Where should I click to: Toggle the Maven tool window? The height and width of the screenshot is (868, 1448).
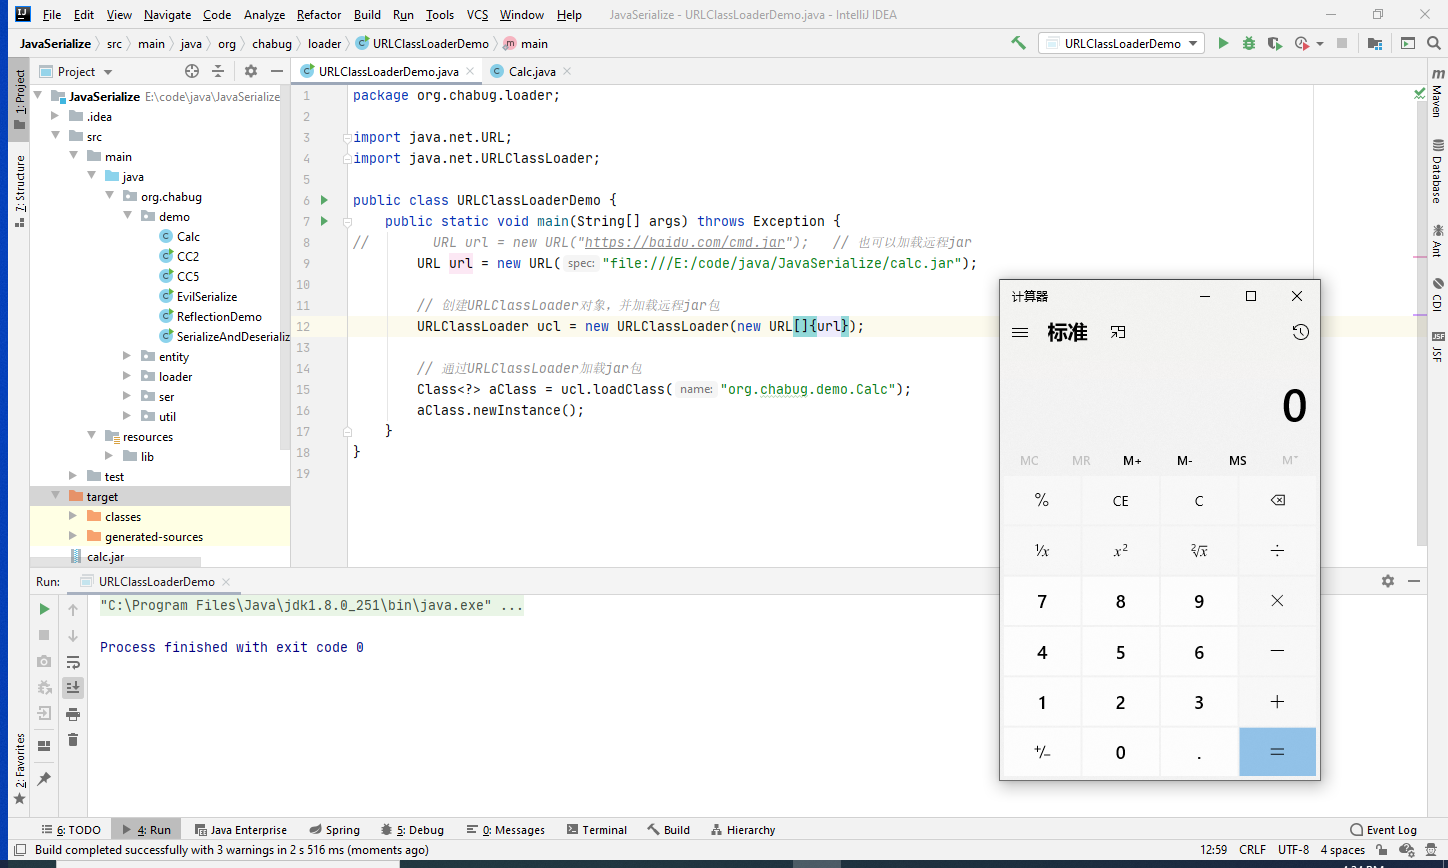1437,93
